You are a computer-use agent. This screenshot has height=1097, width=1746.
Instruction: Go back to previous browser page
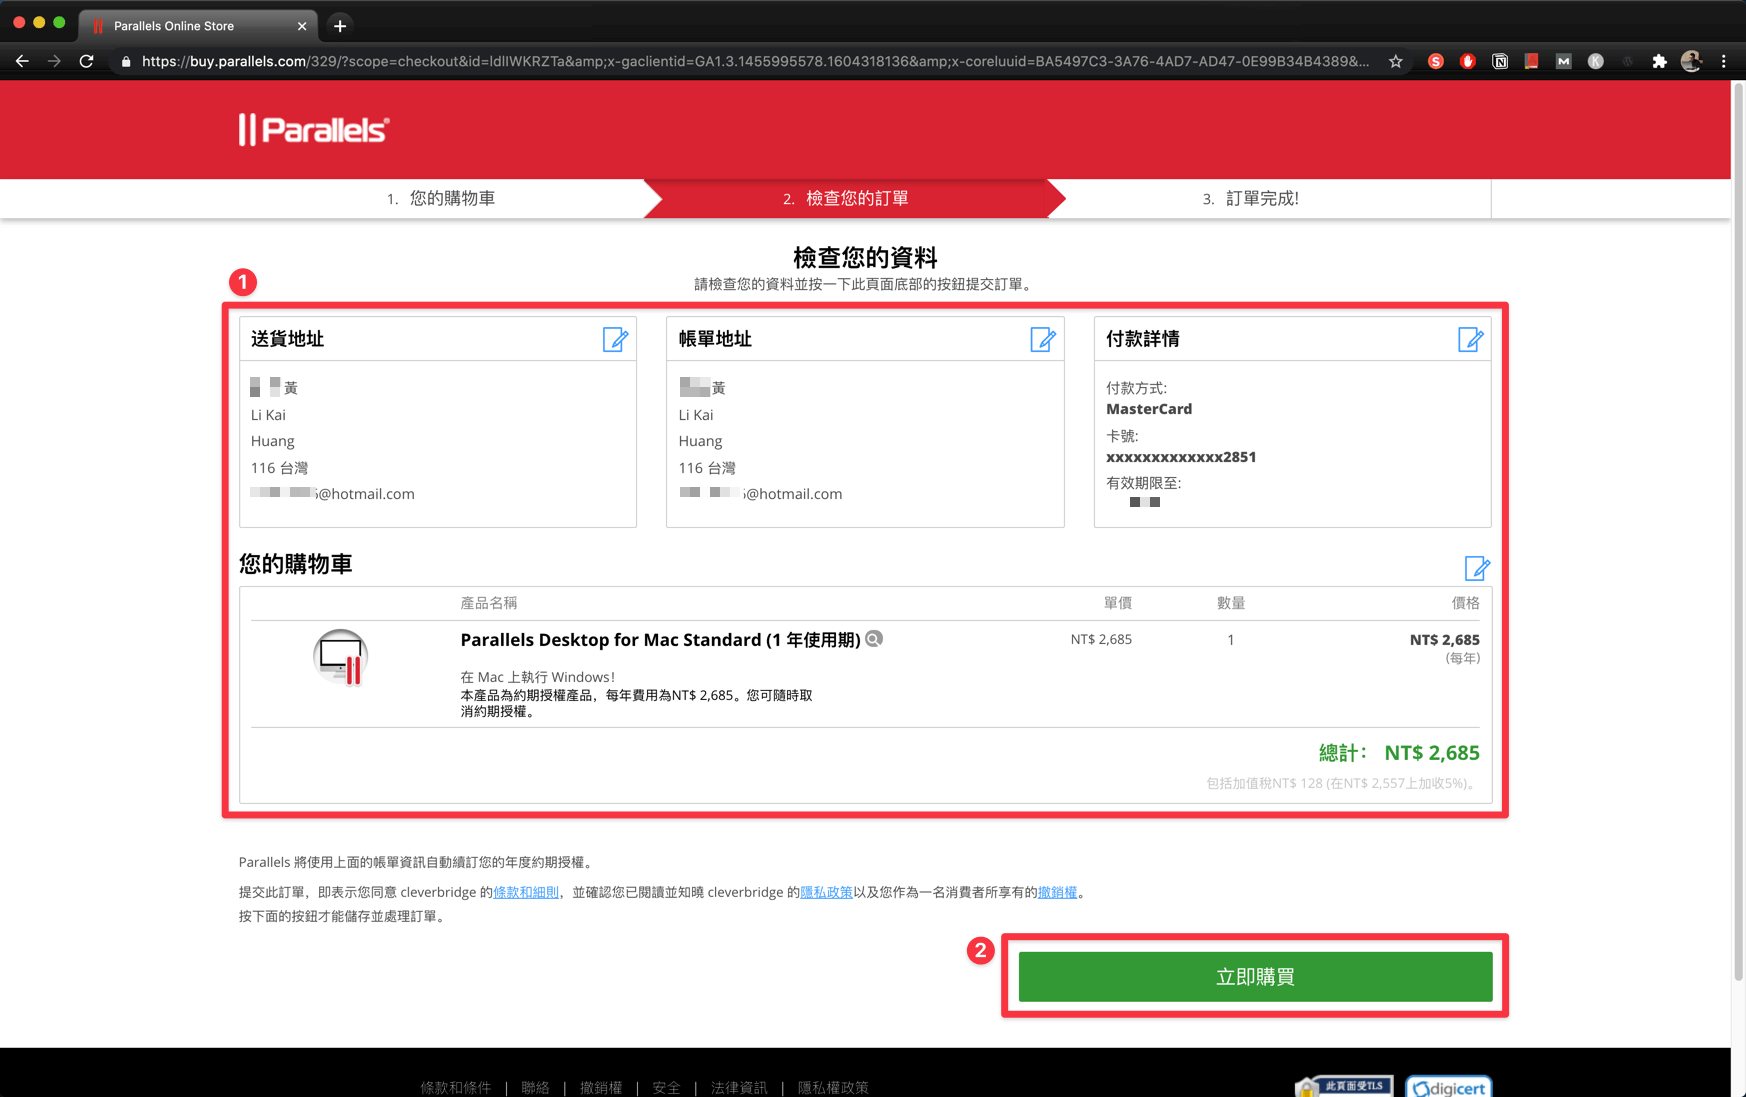pos(22,61)
